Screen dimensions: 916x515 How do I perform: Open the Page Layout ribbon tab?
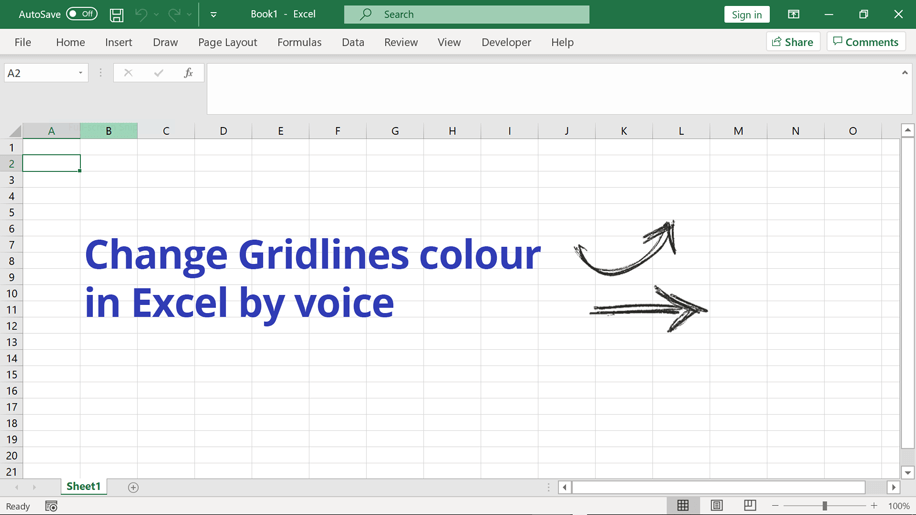point(227,42)
